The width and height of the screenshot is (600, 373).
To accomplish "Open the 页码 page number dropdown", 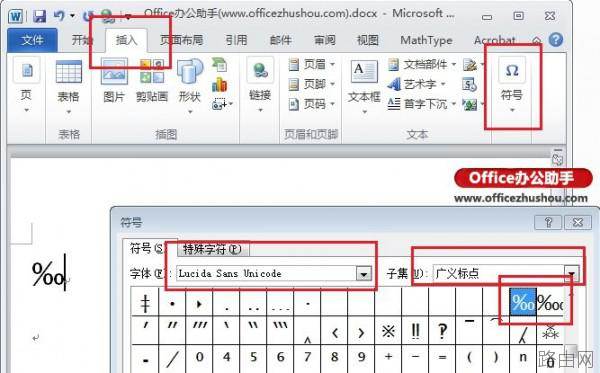I will tap(311, 104).
